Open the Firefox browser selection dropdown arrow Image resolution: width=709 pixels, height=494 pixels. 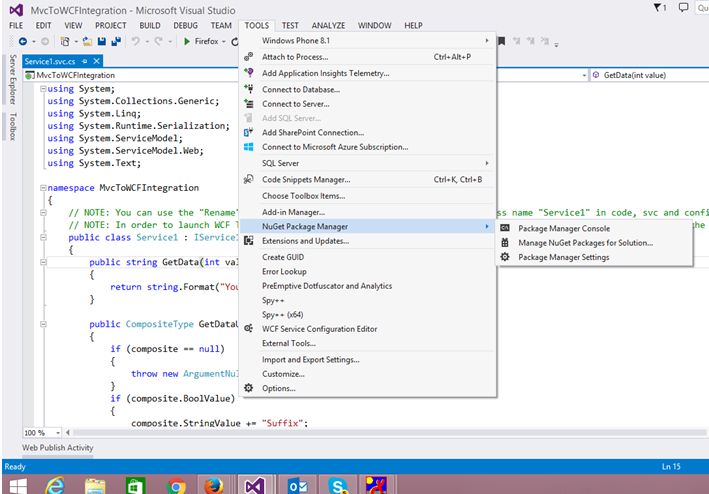[224, 42]
